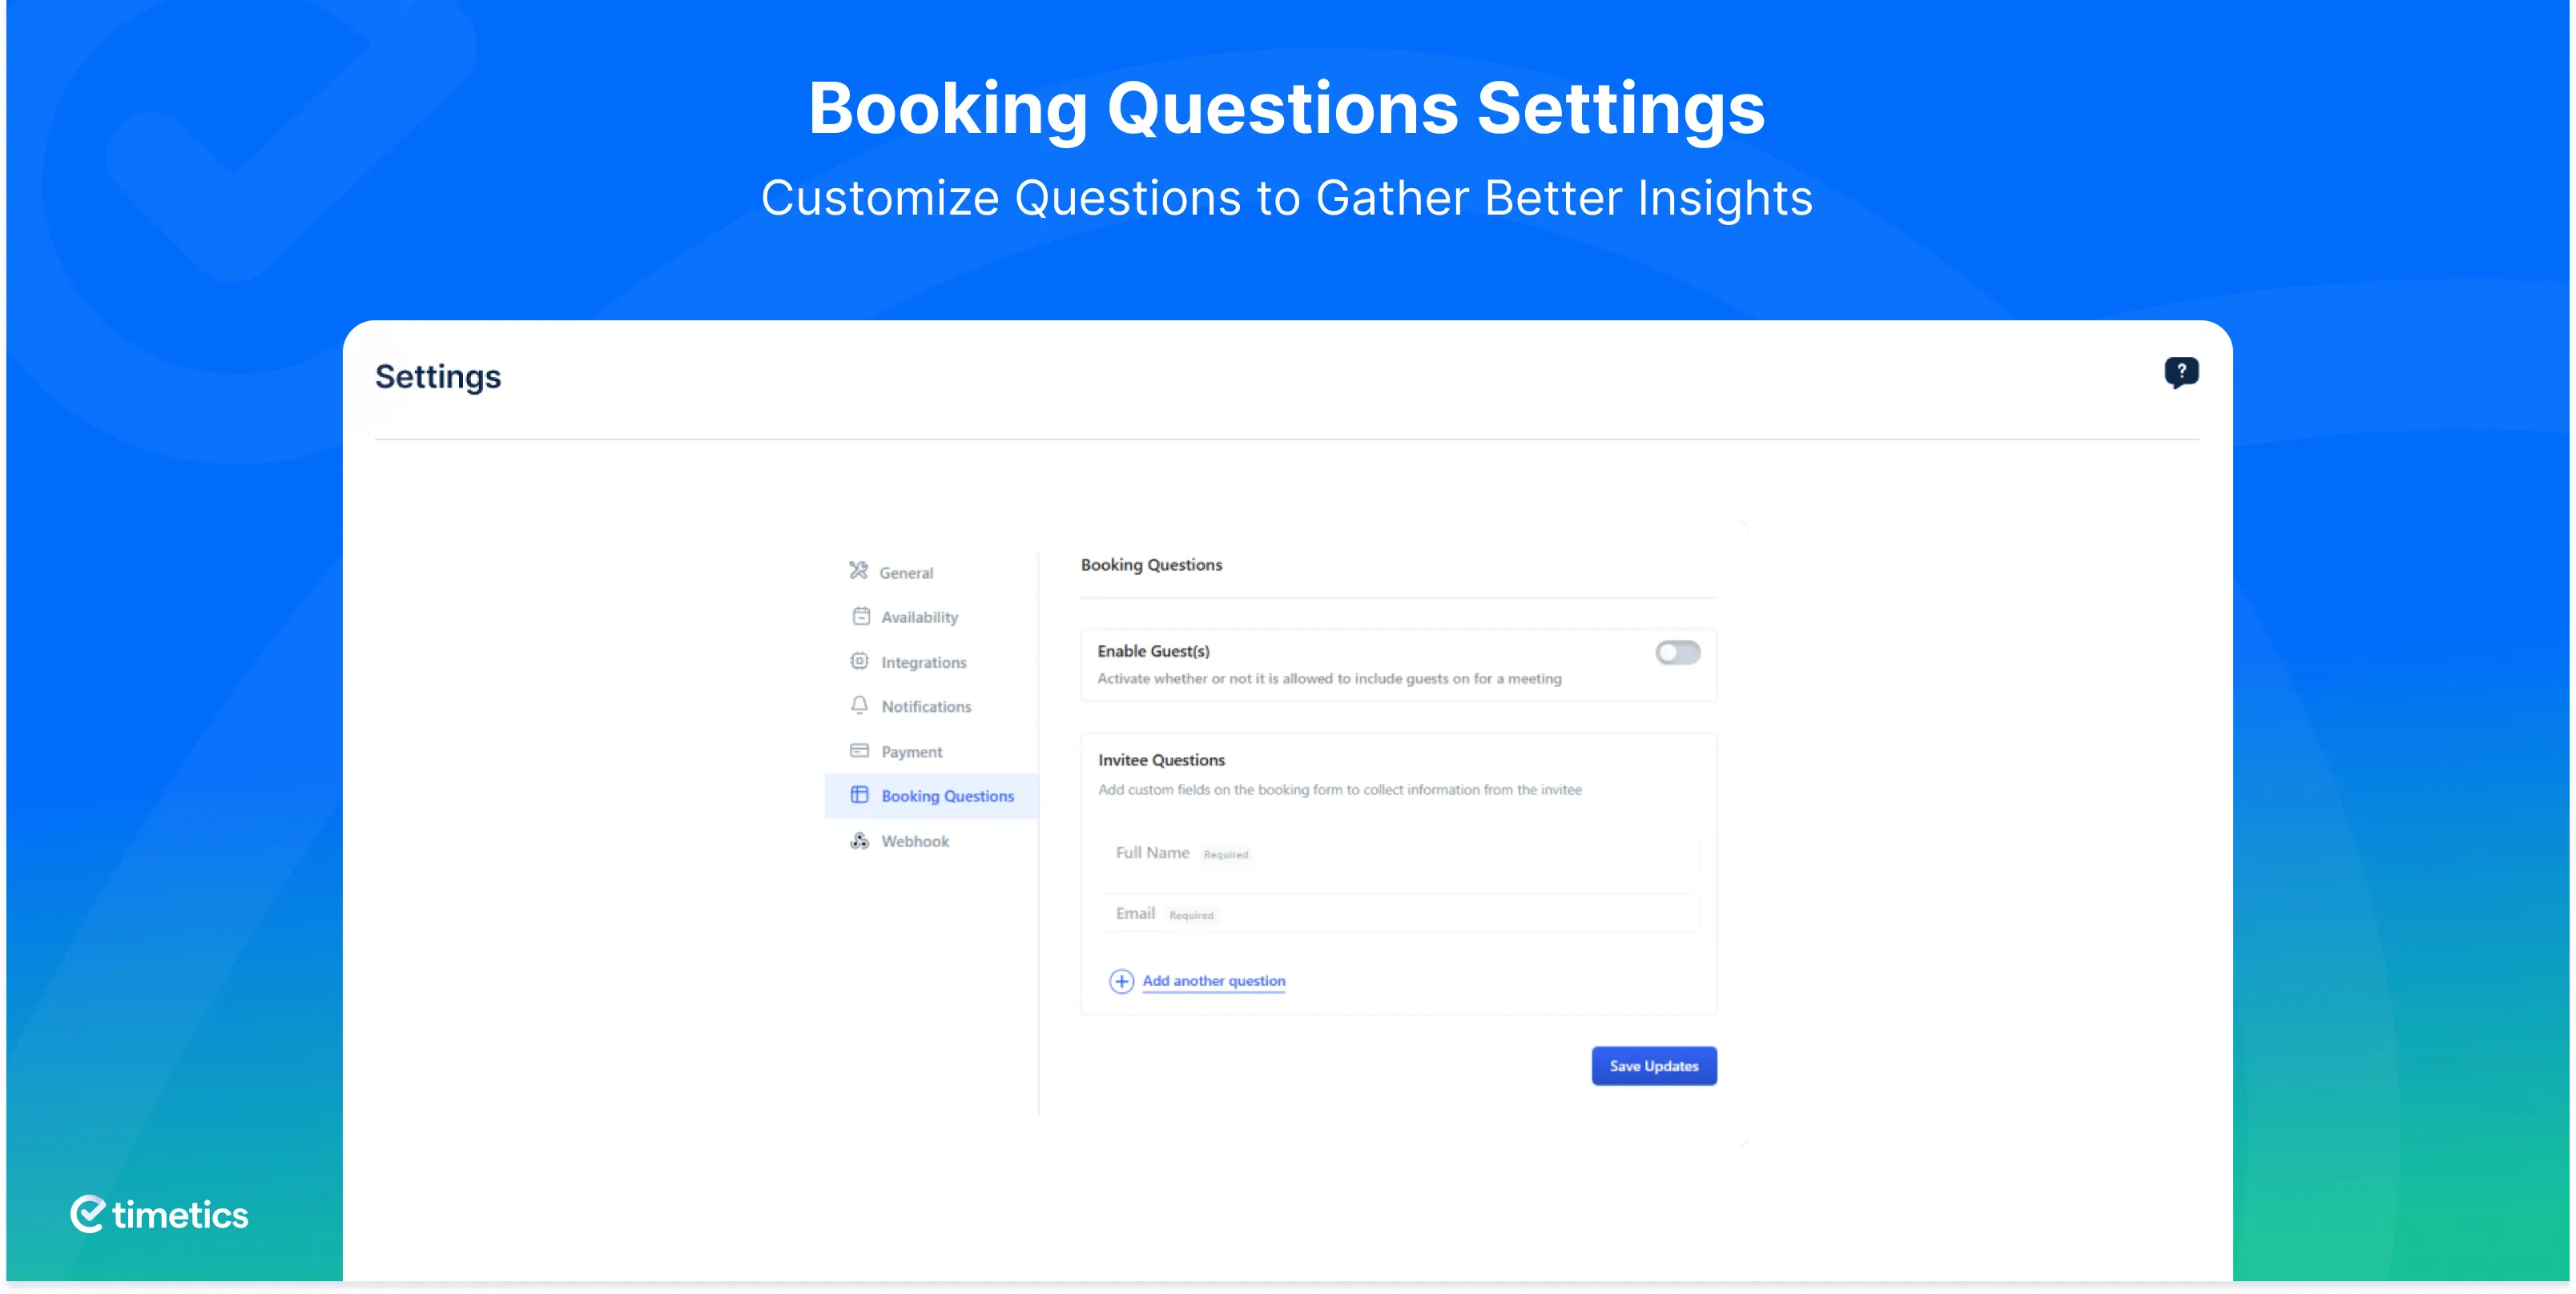Image resolution: width=2576 pixels, height=1294 pixels.
Task: Click the Booking Questions table icon
Action: 859,795
